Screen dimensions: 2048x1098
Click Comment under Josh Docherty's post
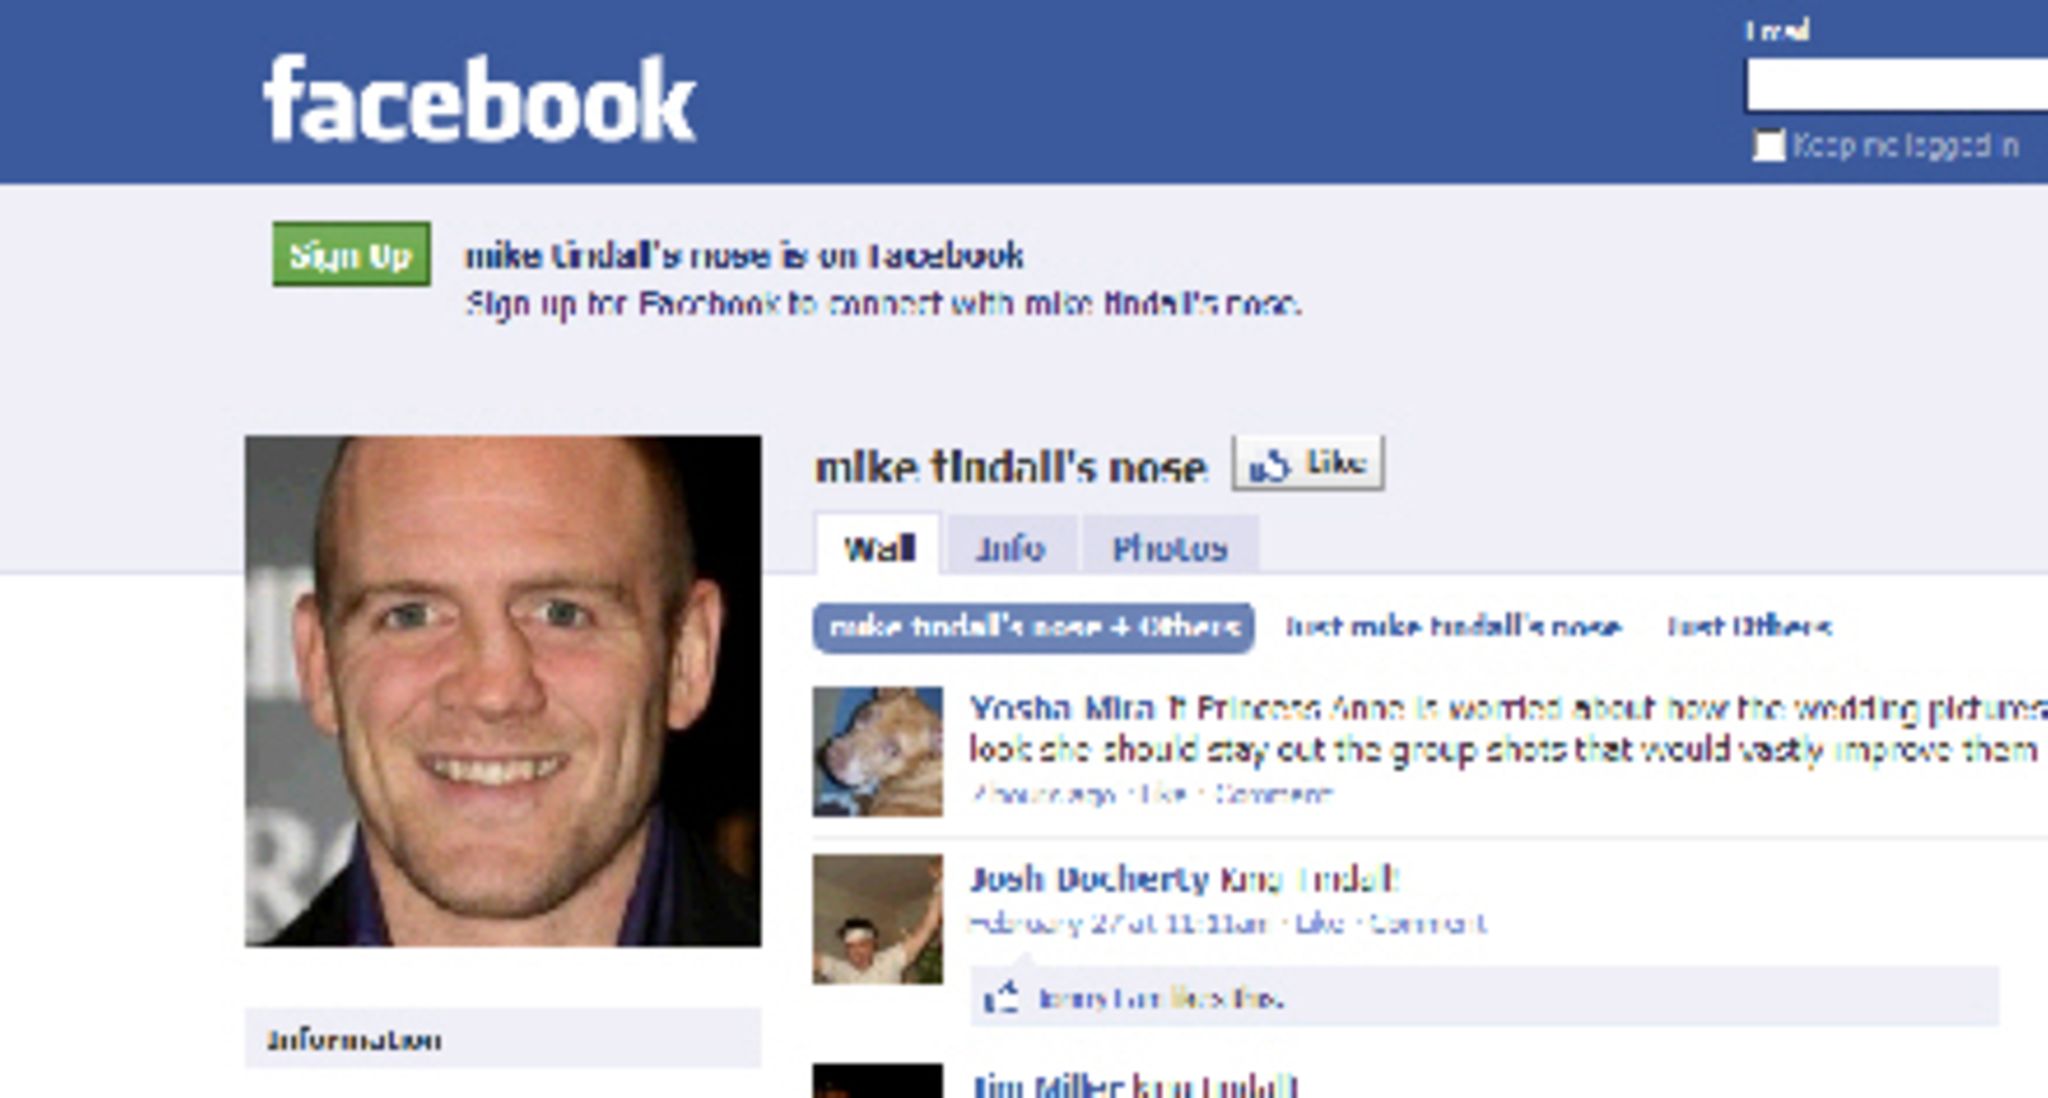pos(1427,923)
